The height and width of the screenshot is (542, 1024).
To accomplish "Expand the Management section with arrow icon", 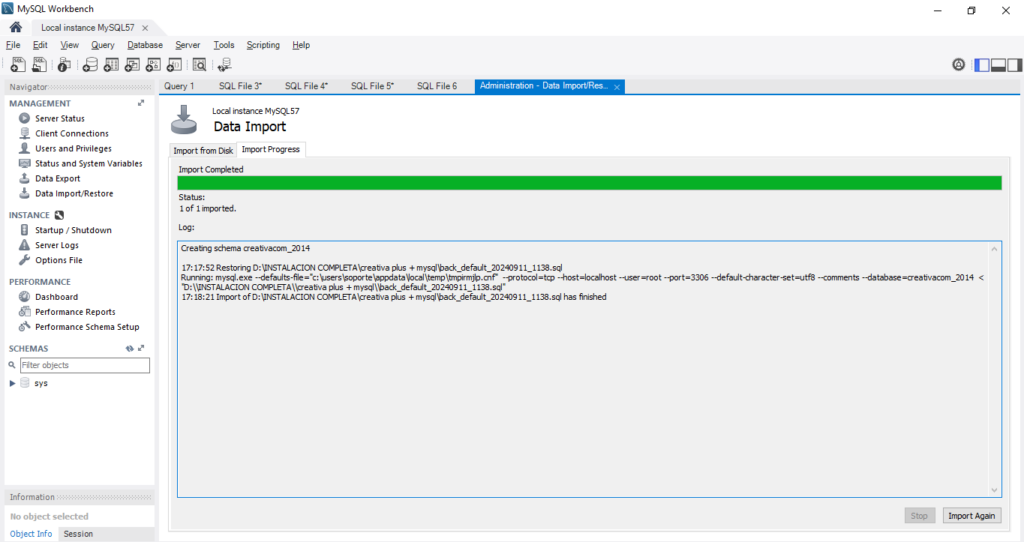I will point(140,103).
